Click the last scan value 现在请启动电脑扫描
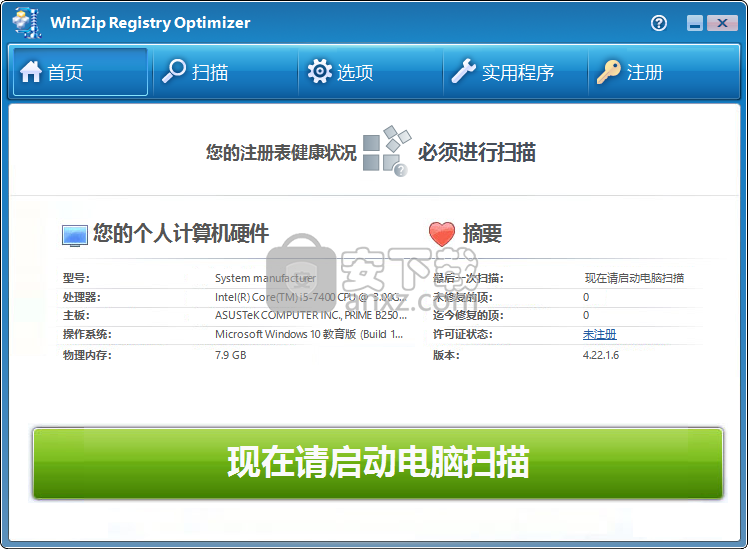 point(634,278)
